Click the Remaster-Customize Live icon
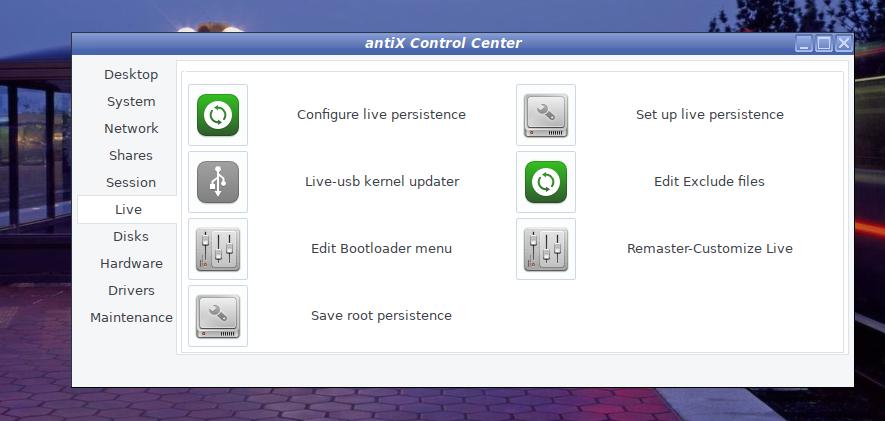 point(546,249)
